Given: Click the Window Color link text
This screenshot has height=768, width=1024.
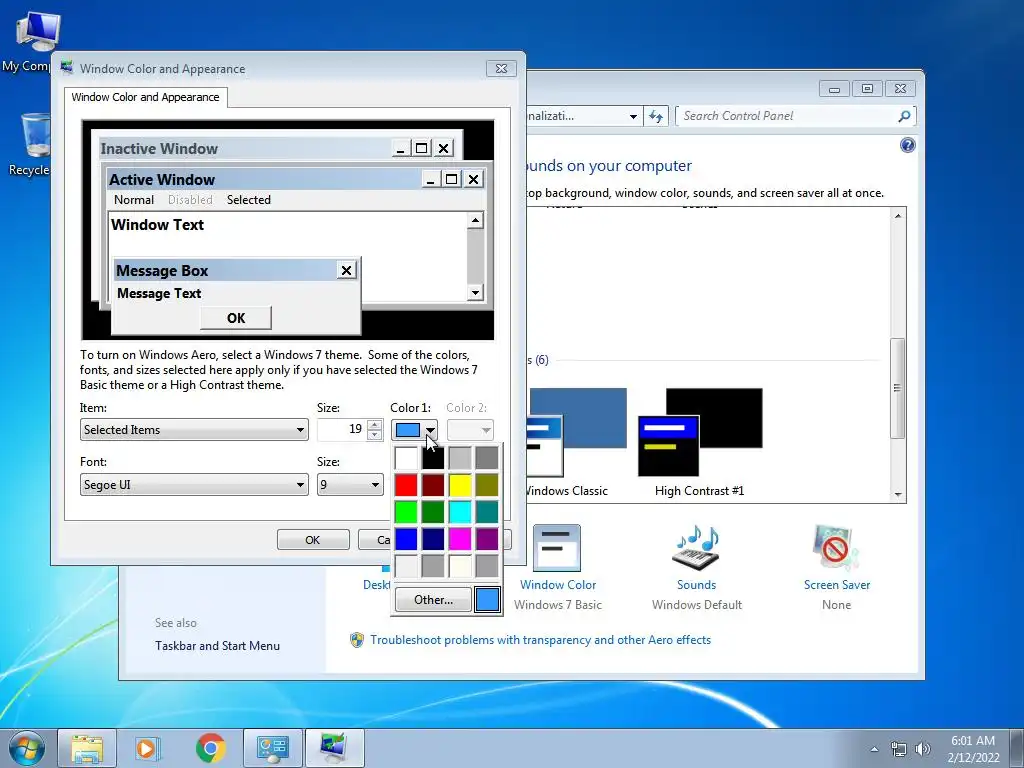Looking at the screenshot, I should pos(558,585).
